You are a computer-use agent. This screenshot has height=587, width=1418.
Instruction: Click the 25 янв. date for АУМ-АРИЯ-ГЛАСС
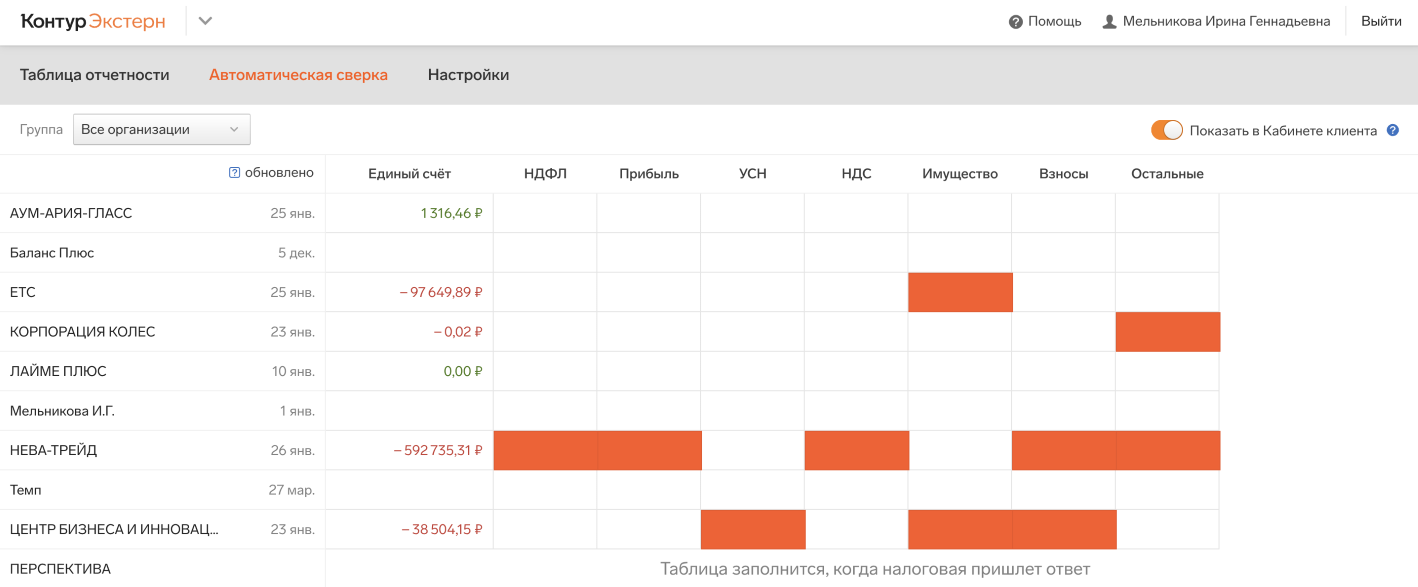point(293,213)
